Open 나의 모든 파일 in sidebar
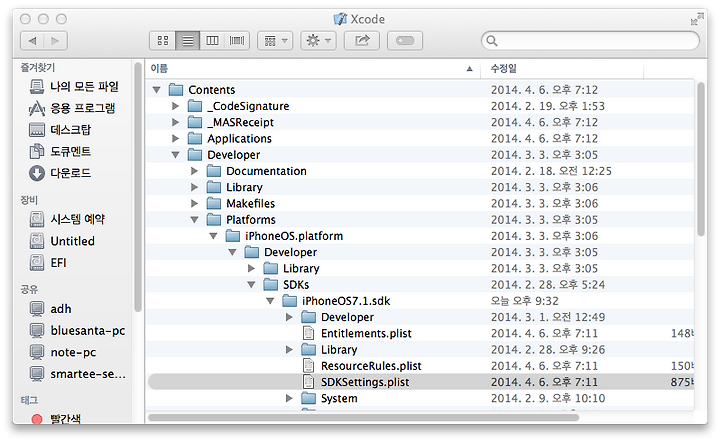Screen dimensions: 720x442 click(x=74, y=86)
